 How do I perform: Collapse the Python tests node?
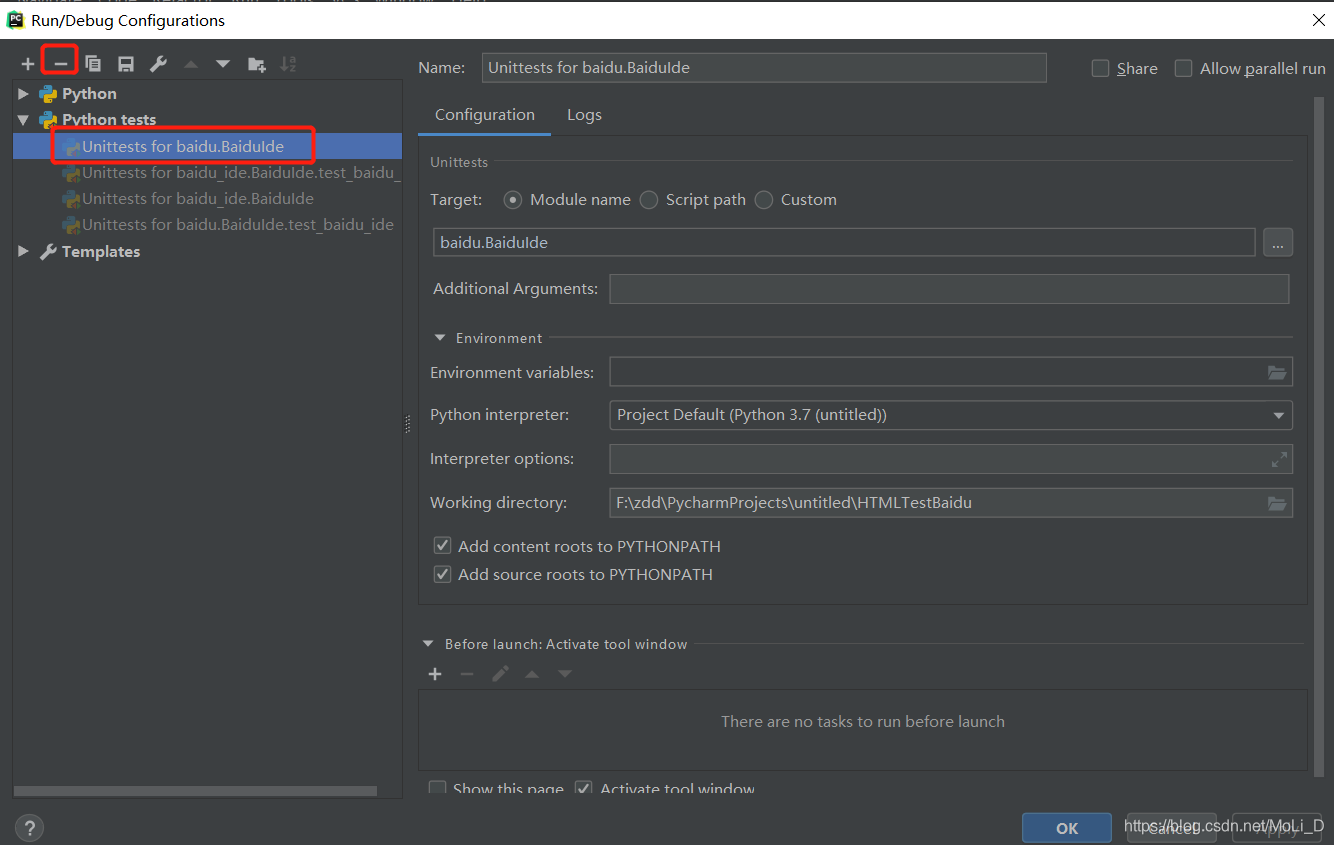(x=23, y=120)
